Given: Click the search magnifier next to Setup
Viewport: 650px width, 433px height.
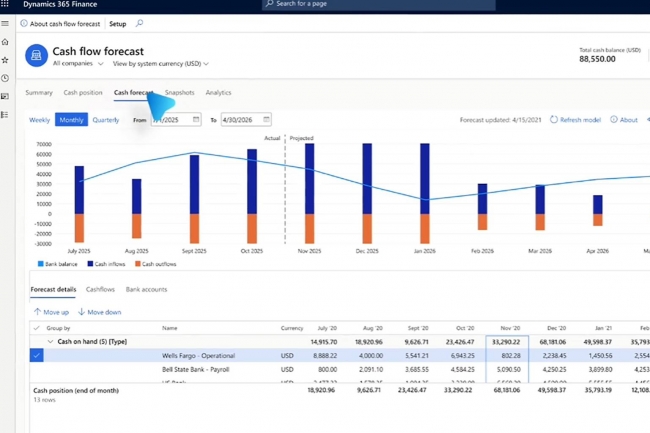Looking at the screenshot, I should point(139,23).
